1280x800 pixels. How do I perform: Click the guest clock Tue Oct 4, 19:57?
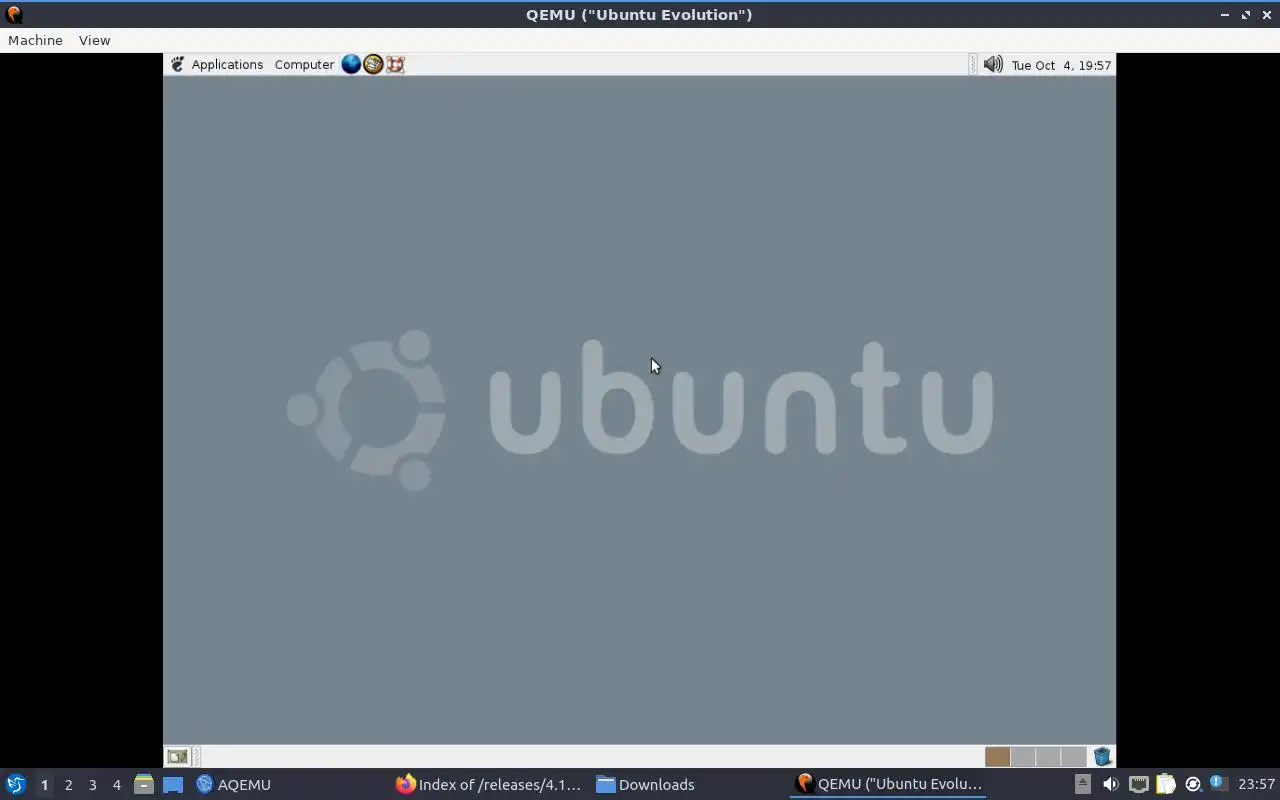tap(1061, 65)
